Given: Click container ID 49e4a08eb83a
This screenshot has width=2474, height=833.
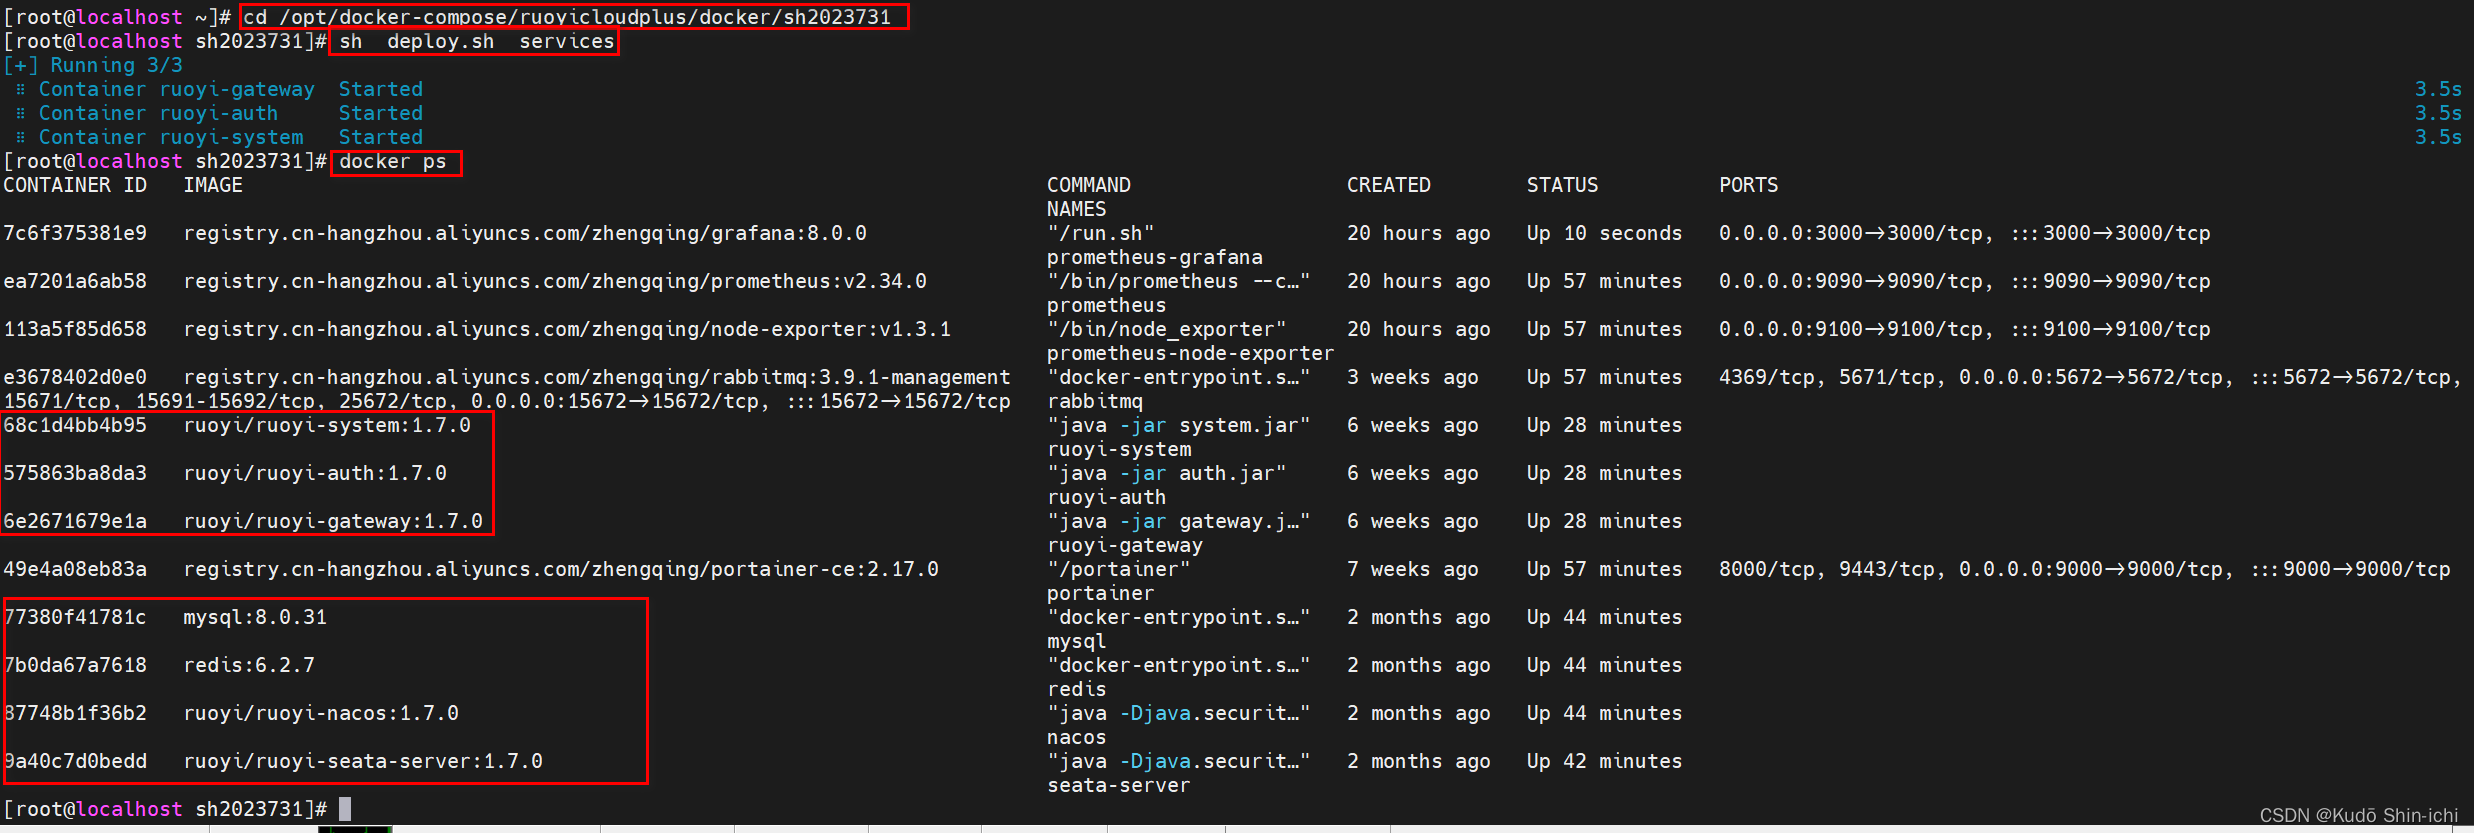Looking at the screenshot, I should click(x=75, y=569).
